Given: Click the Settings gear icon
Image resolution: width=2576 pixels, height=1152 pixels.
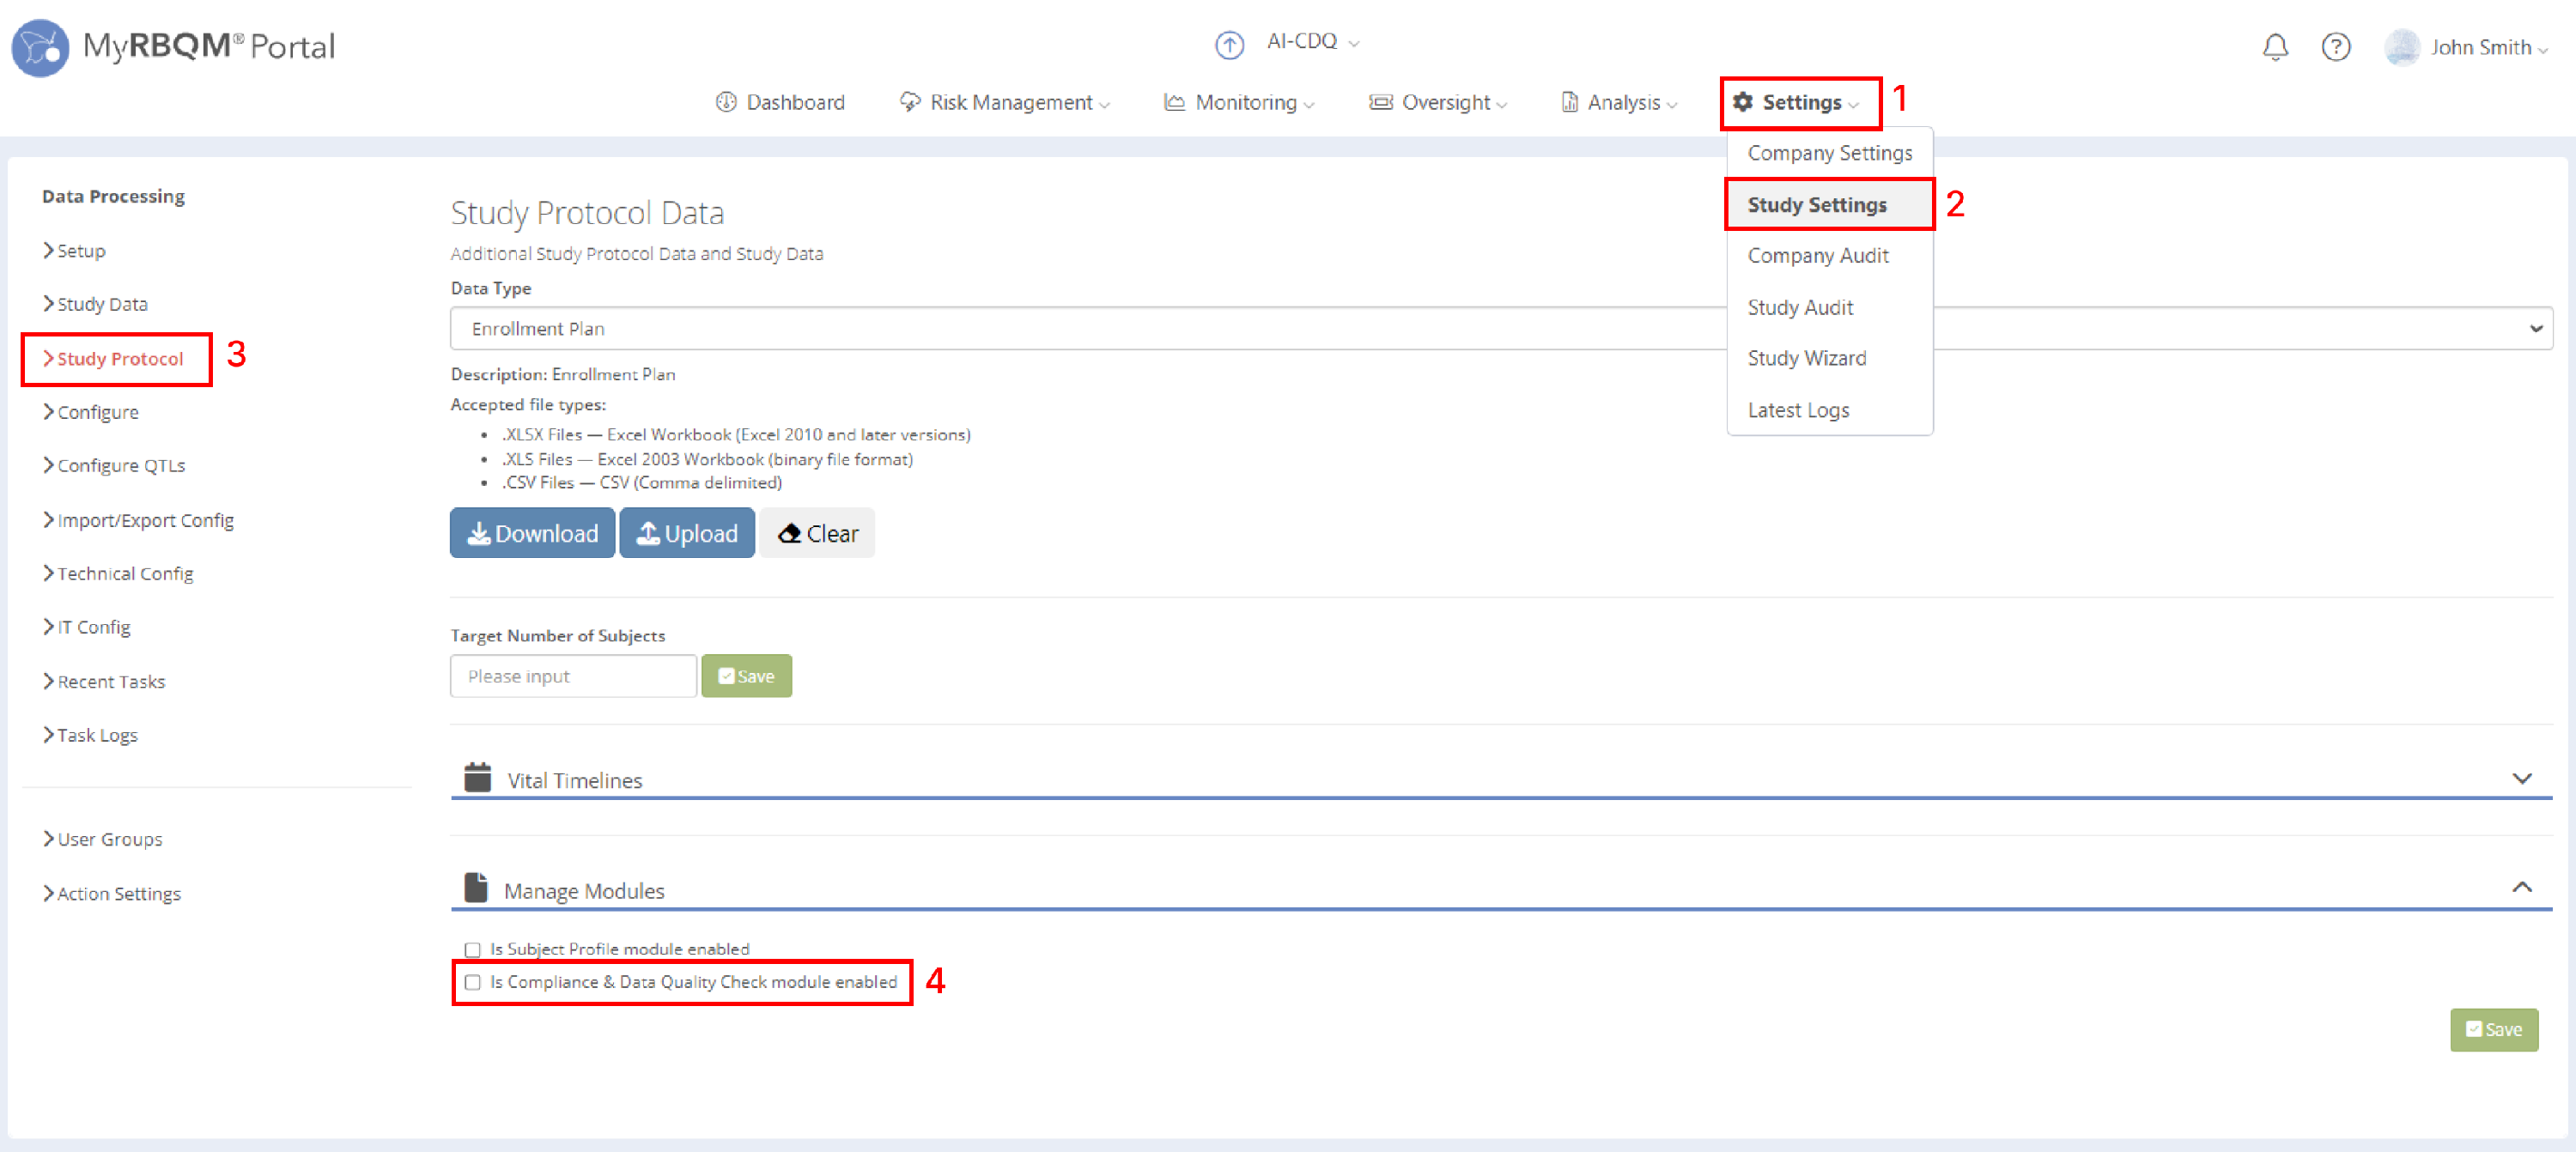Looking at the screenshot, I should click(1743, 102).
